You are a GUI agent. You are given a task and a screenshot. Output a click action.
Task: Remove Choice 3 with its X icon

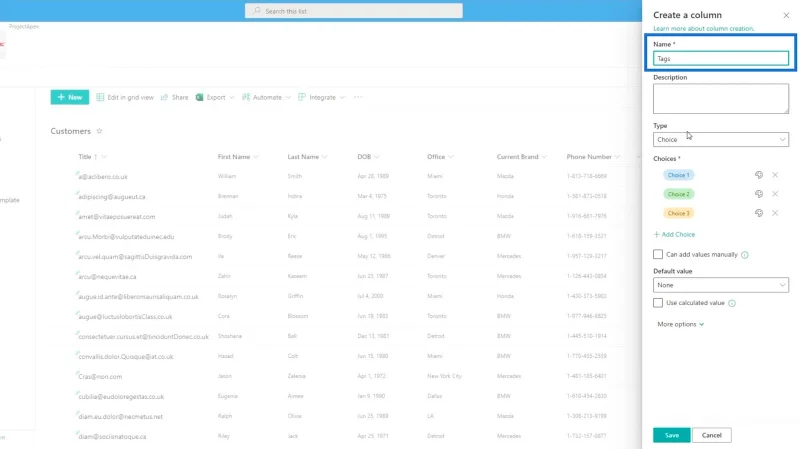pyautogui.click(x=775, y=213)
